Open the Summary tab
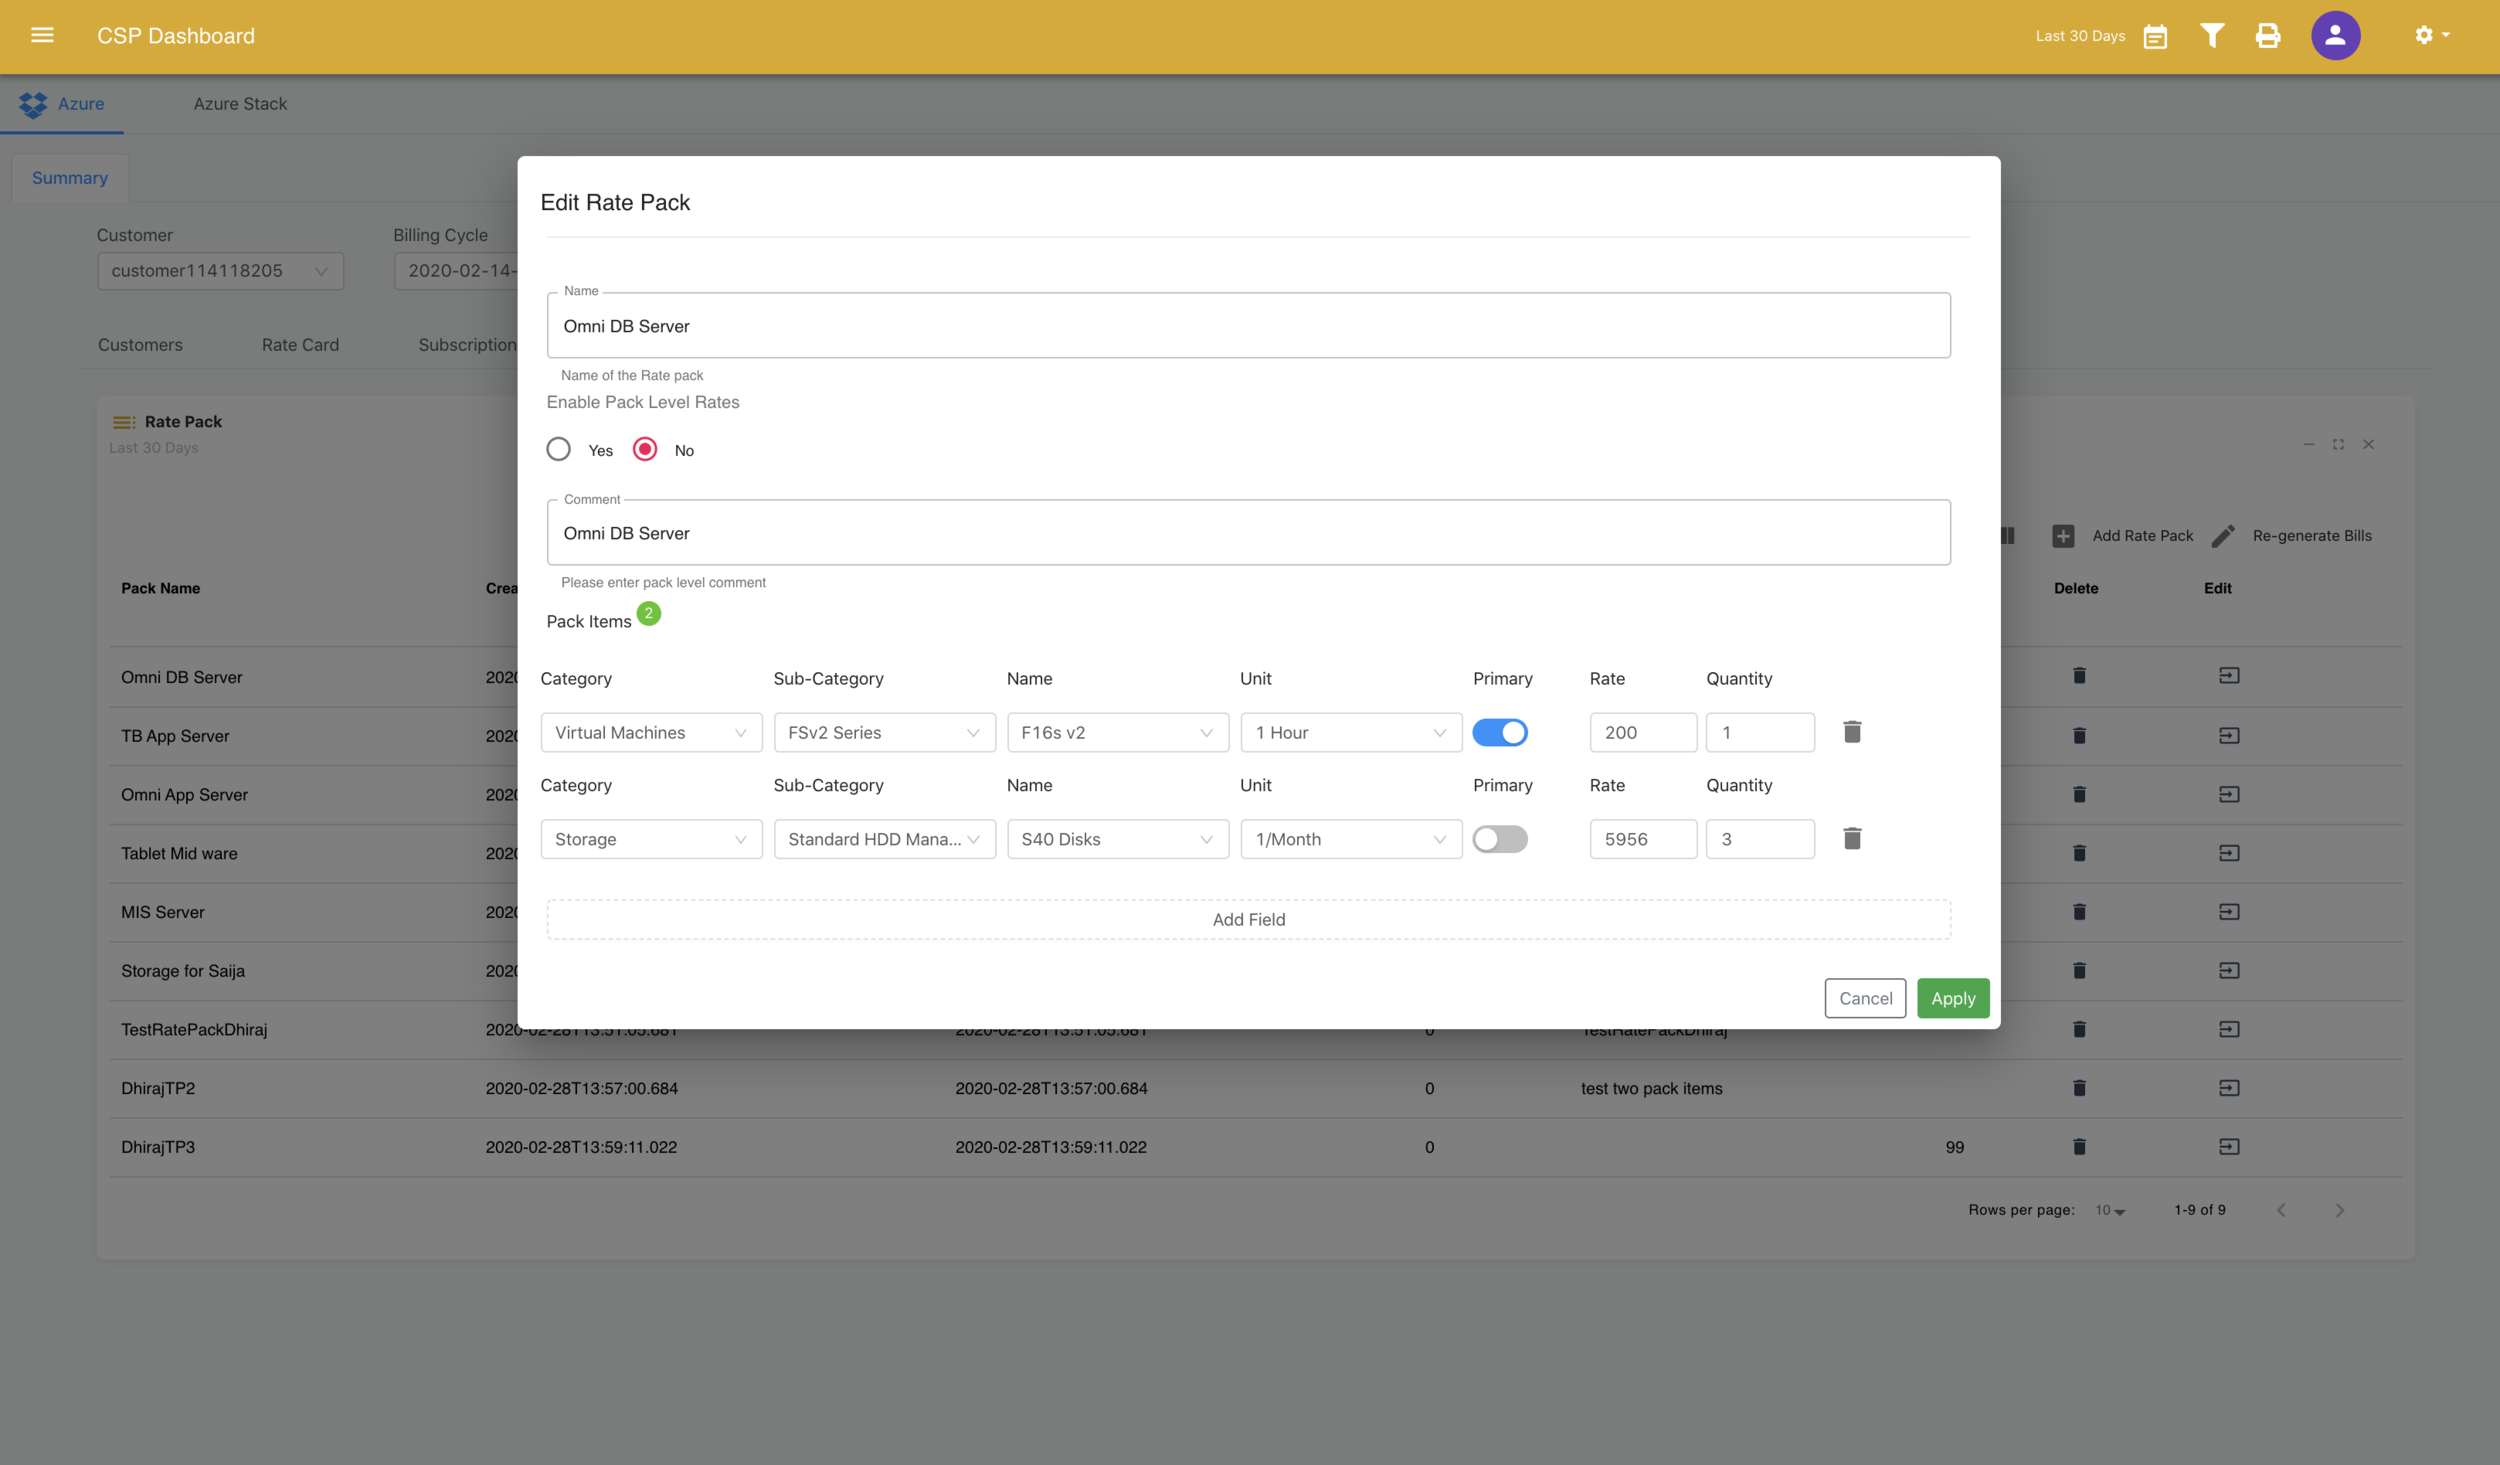 point(70,178)
